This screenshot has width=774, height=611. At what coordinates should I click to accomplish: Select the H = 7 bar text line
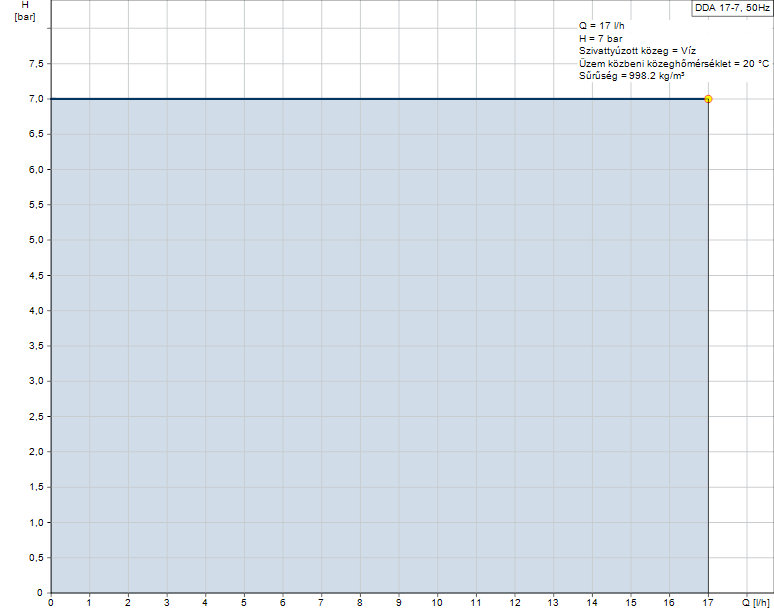point(600,39)
